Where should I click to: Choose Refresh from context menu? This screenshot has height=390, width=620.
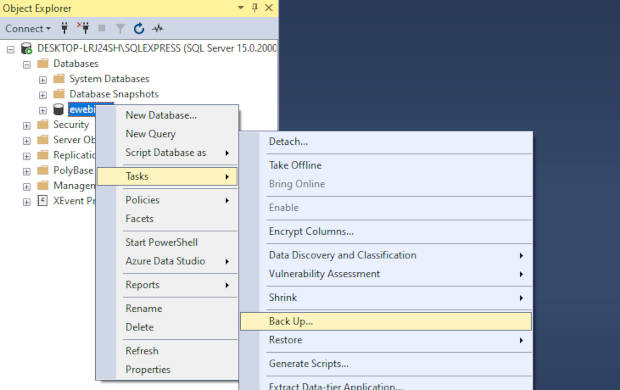coord(167,351)
